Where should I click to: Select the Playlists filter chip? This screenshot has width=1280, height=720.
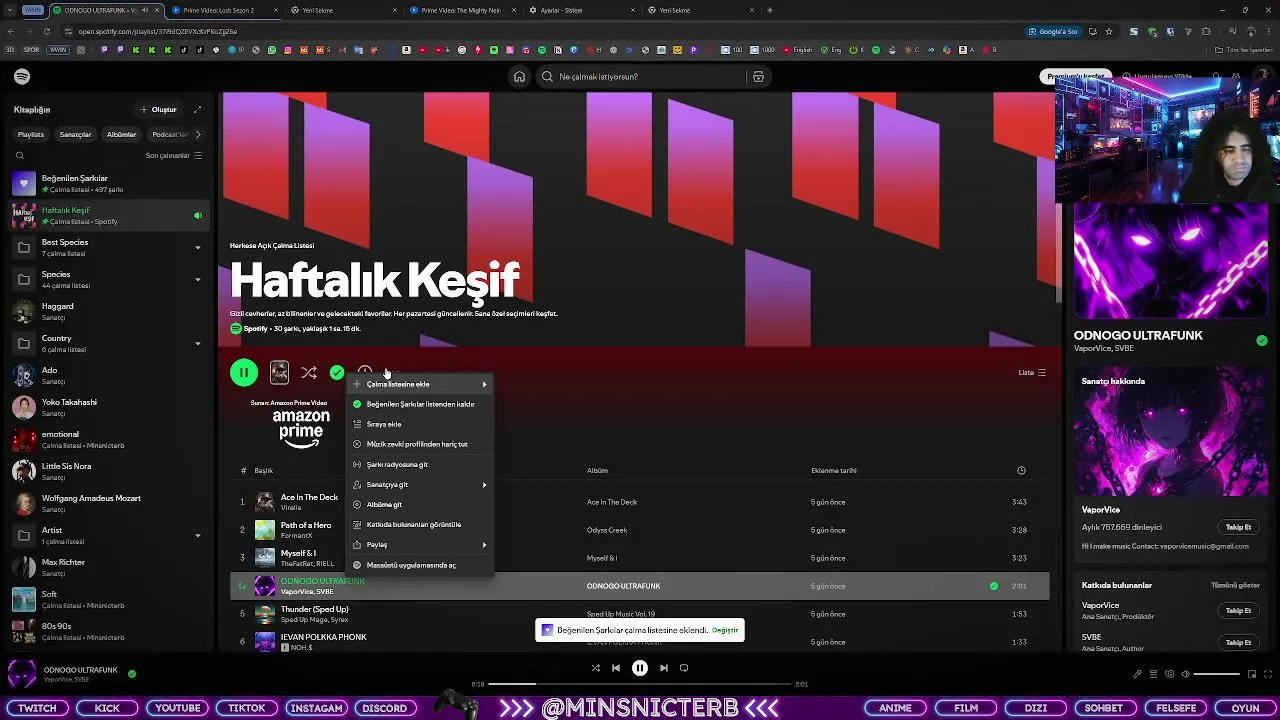click(31, 134)
